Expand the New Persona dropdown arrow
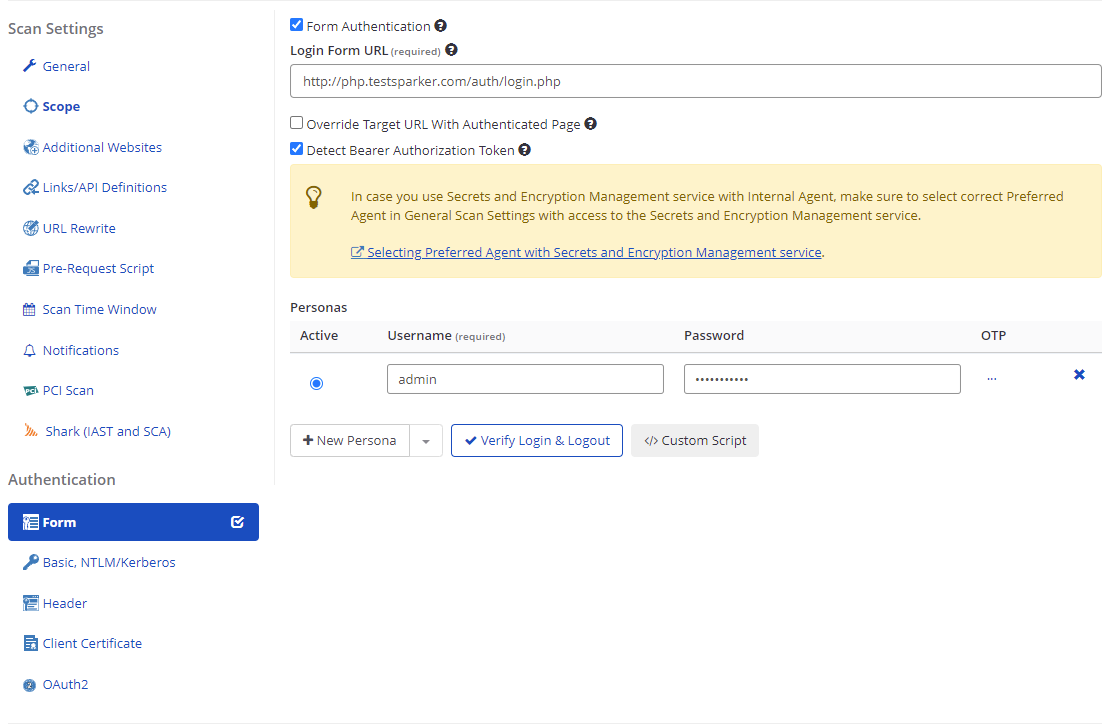 426,441
